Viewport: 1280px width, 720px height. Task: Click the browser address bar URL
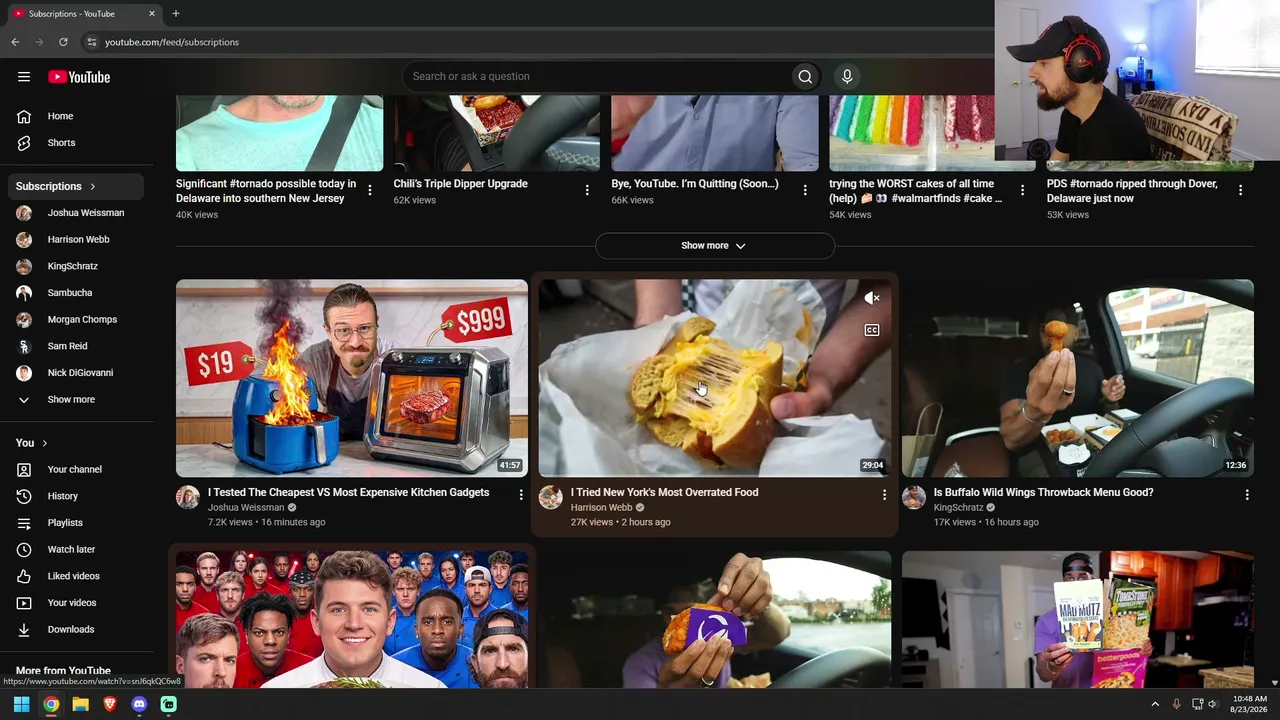[x=172, y=42]
